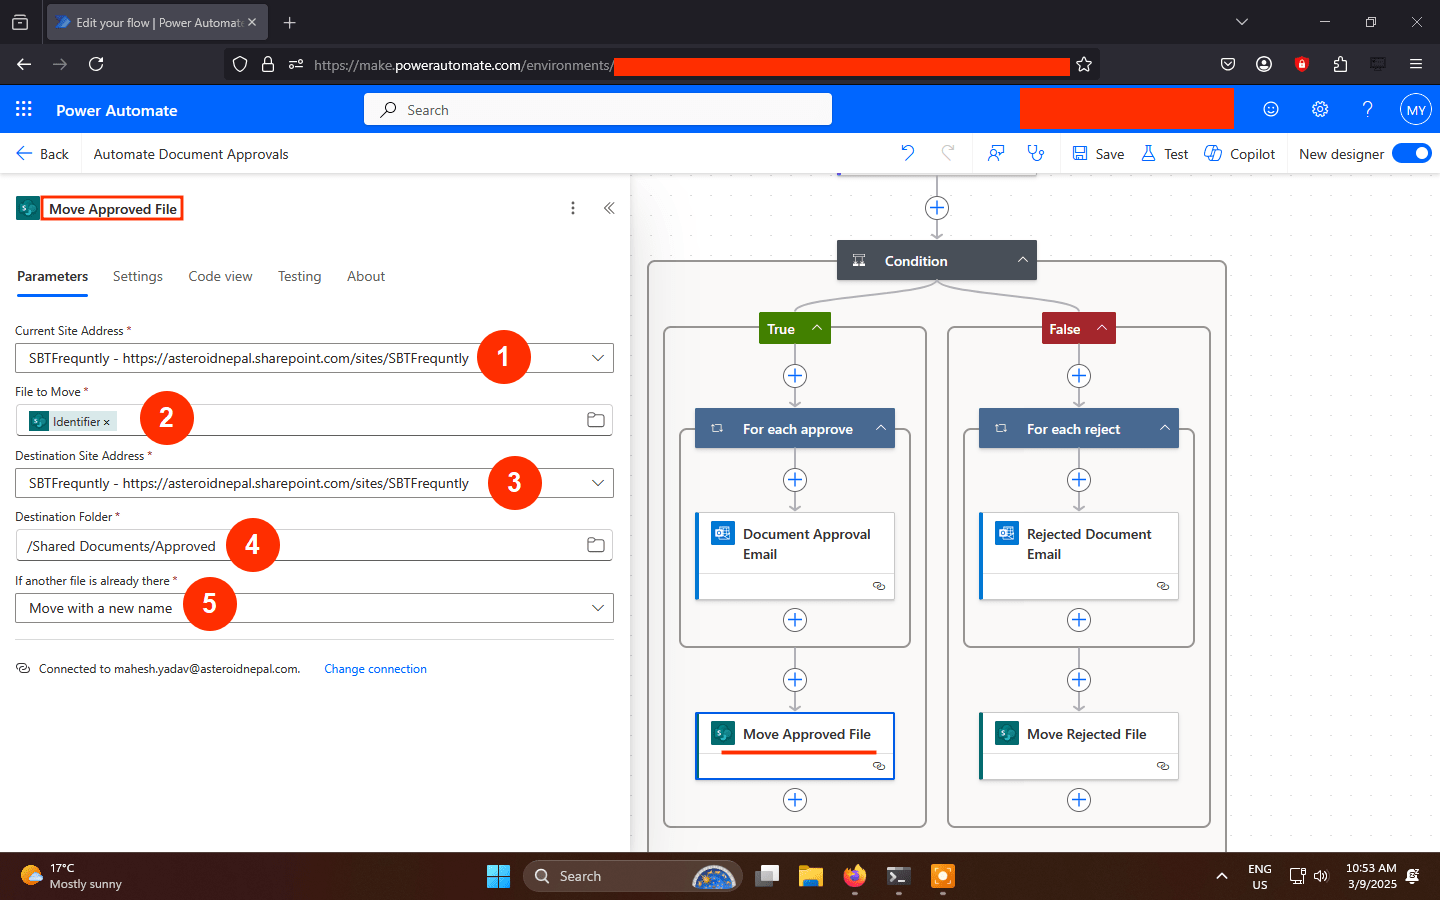The image size is (1440, 900).
Task: Add action at top of True branch
Action: click(795, 376)
